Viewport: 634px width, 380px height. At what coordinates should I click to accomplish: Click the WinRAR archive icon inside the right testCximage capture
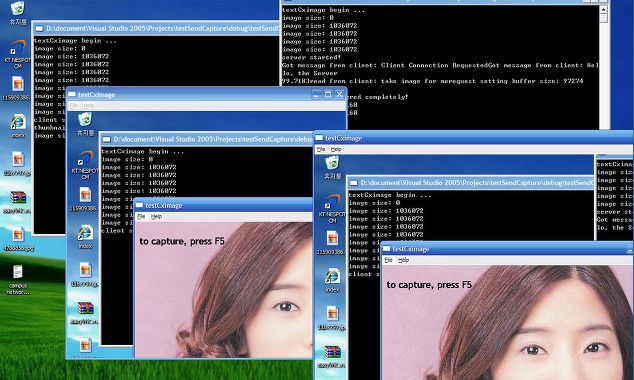coord(332,352)
